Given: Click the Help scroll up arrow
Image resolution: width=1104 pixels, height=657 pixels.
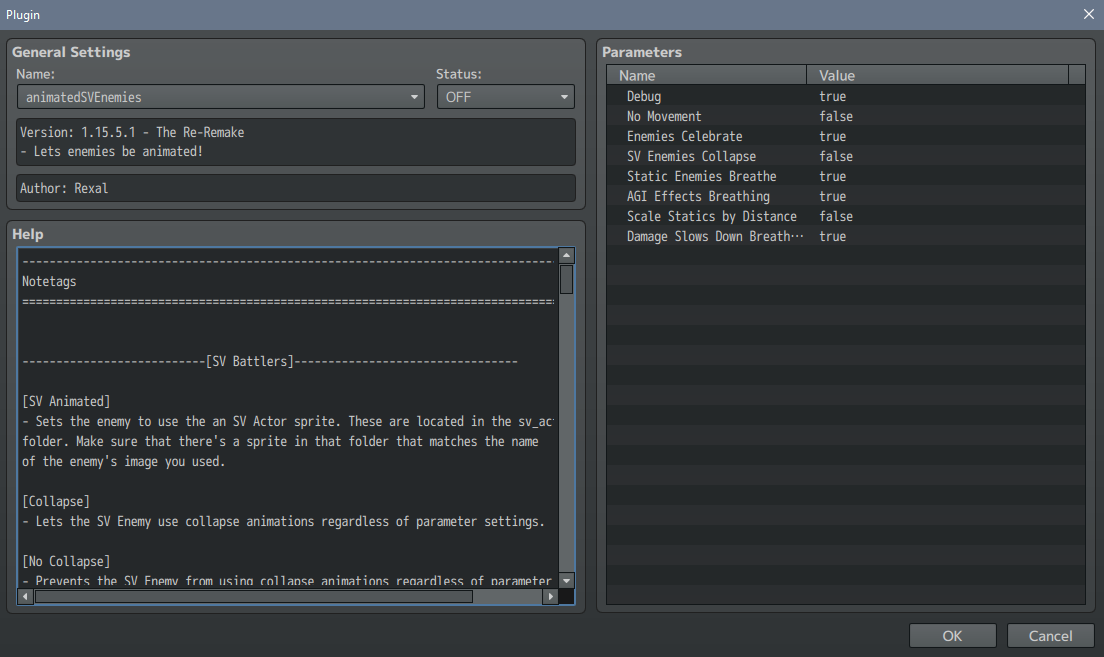Looking at the screenshot, I should (566, 256).
